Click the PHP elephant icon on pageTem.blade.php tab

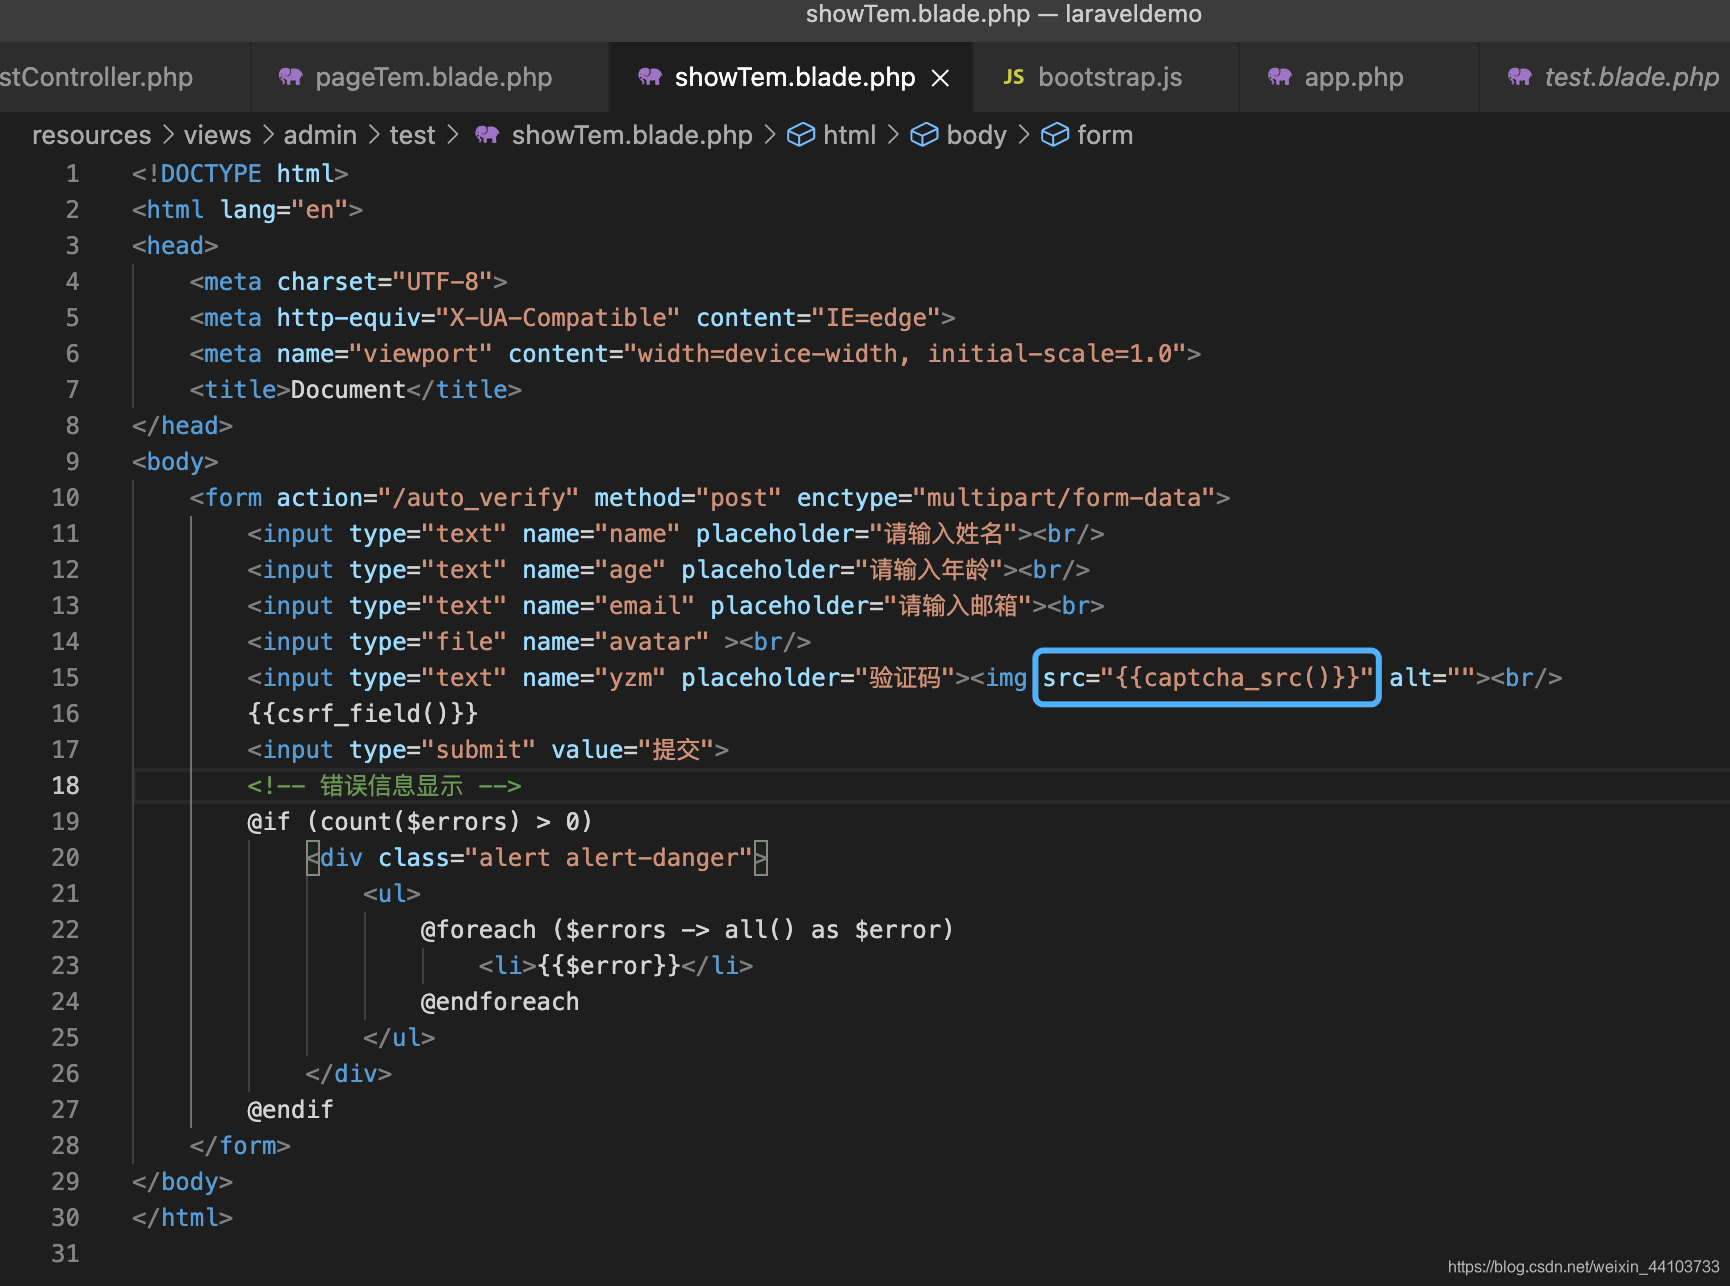point(291,77)
